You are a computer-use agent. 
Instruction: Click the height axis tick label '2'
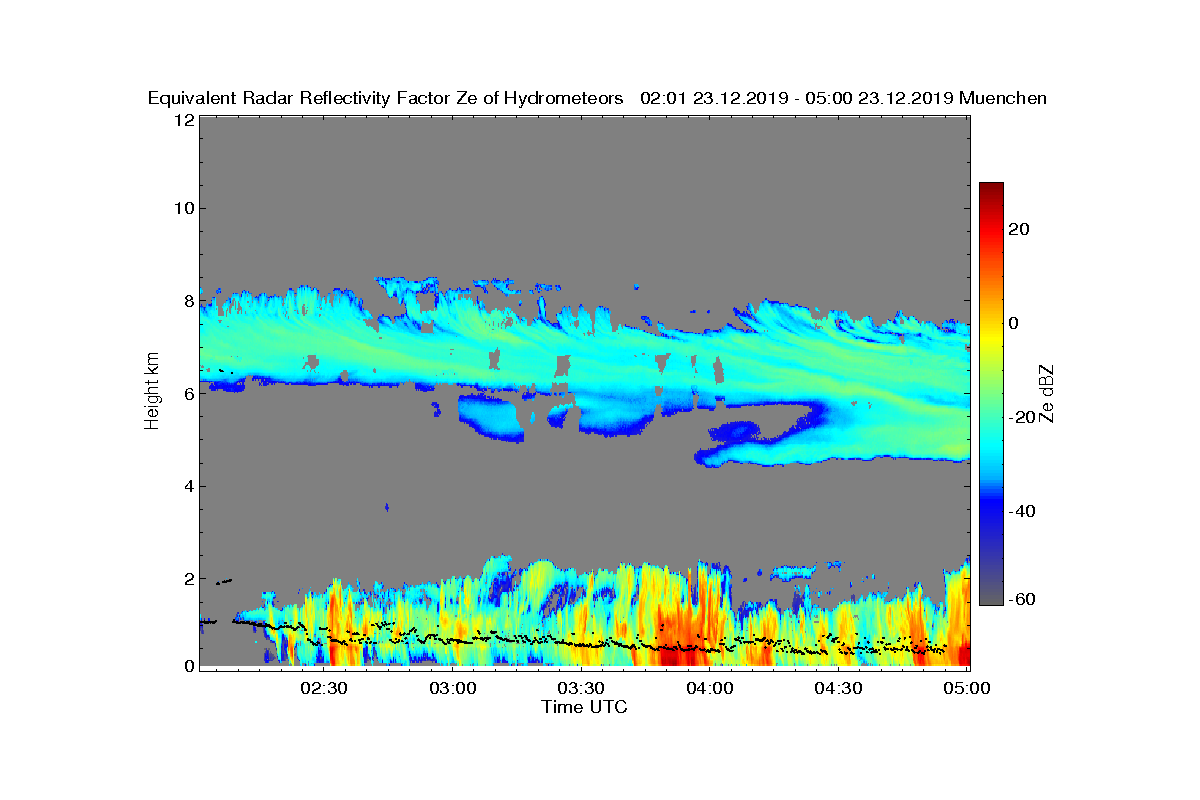coord(188,579)
